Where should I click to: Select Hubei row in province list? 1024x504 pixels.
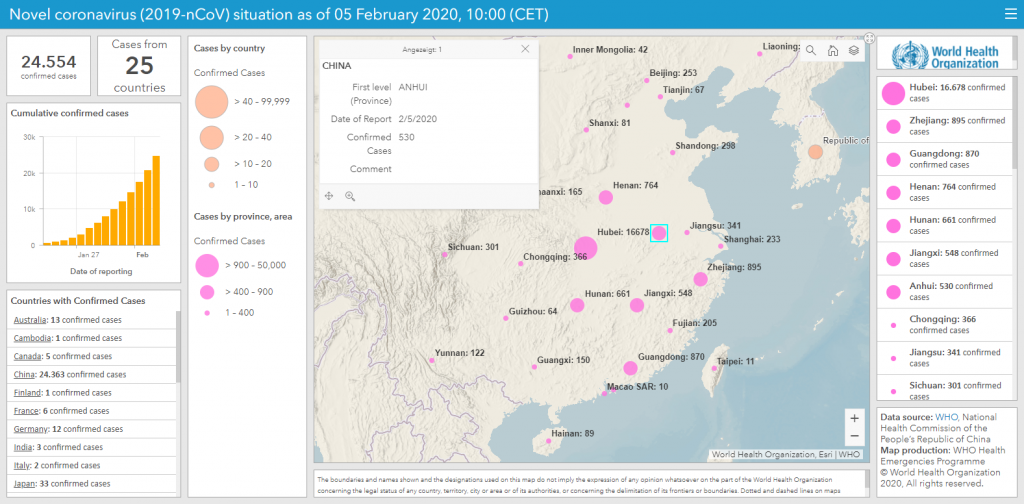coord(944,93)
